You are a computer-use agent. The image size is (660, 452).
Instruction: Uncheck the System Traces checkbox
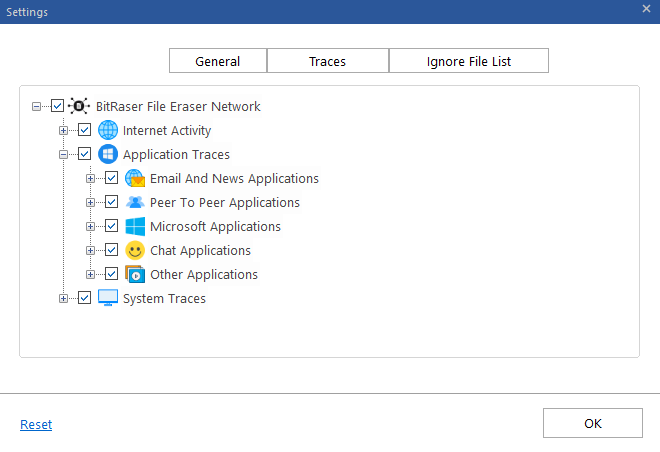[85, 298]
